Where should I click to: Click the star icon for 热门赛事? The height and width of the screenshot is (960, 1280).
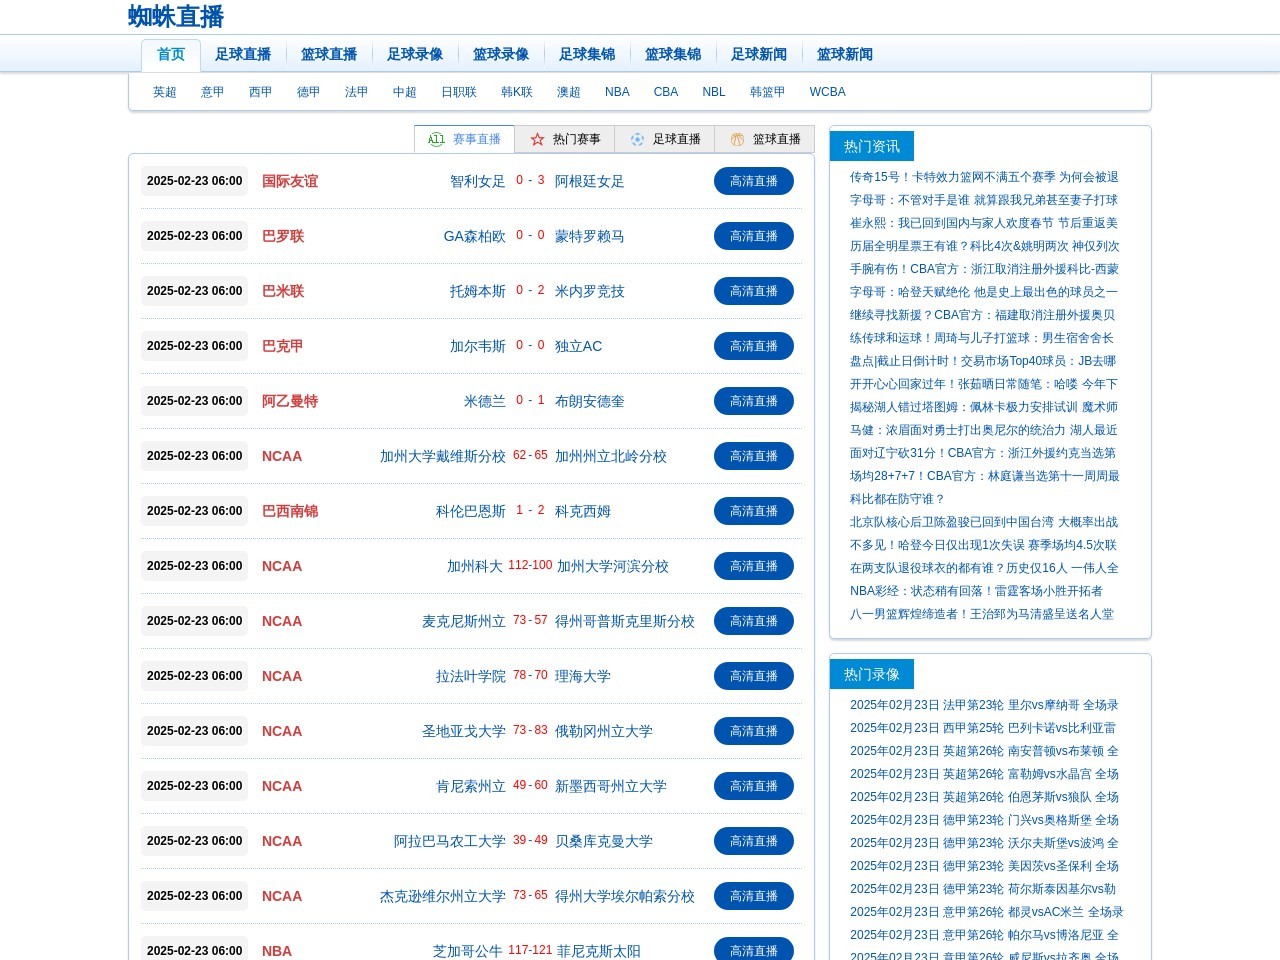point(537,139)
